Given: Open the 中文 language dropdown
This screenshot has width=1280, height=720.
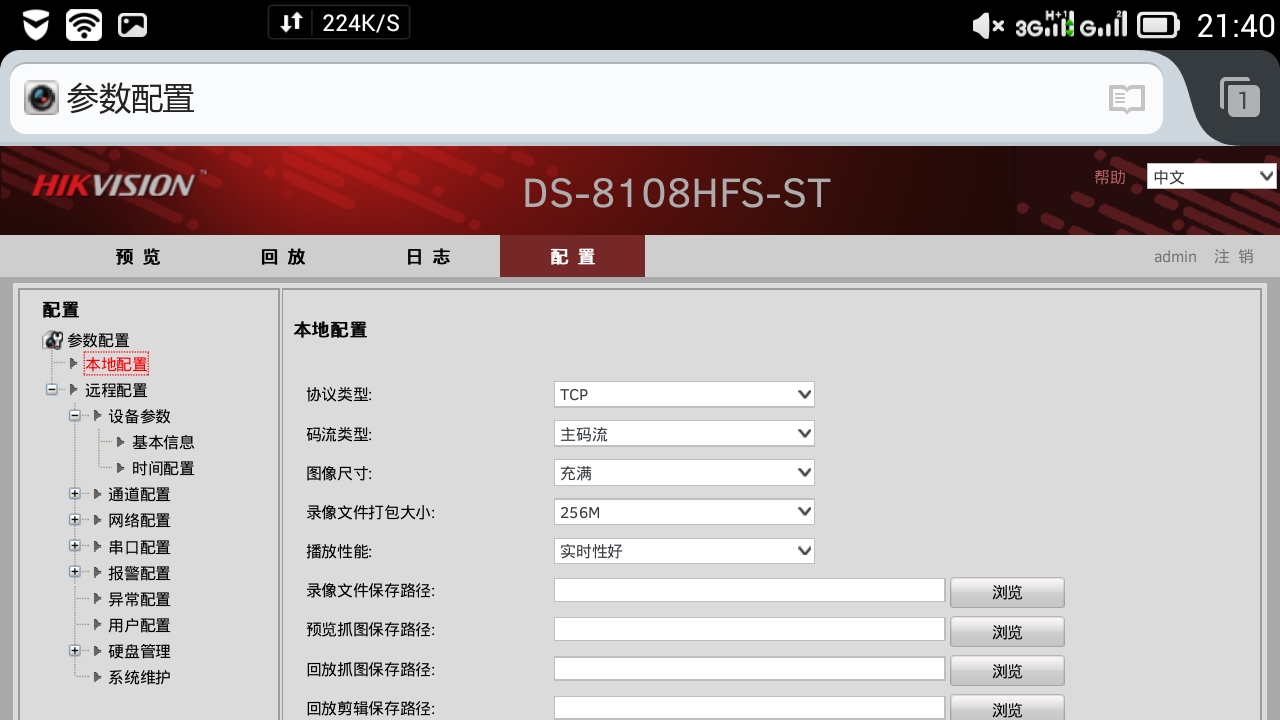Looking at the screenshot, I should point(1212,177).
